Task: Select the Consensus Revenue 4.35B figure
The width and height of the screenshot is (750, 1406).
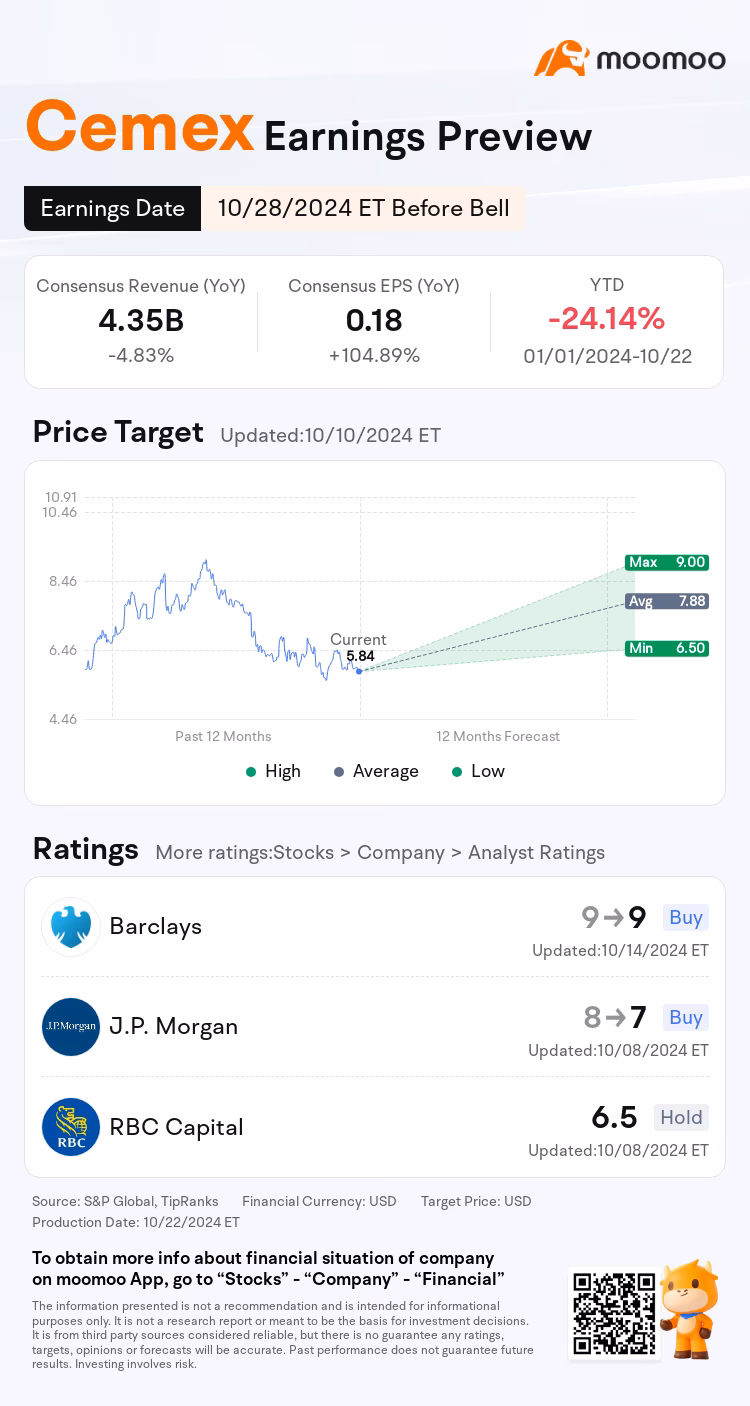Action: click(141, 320)
